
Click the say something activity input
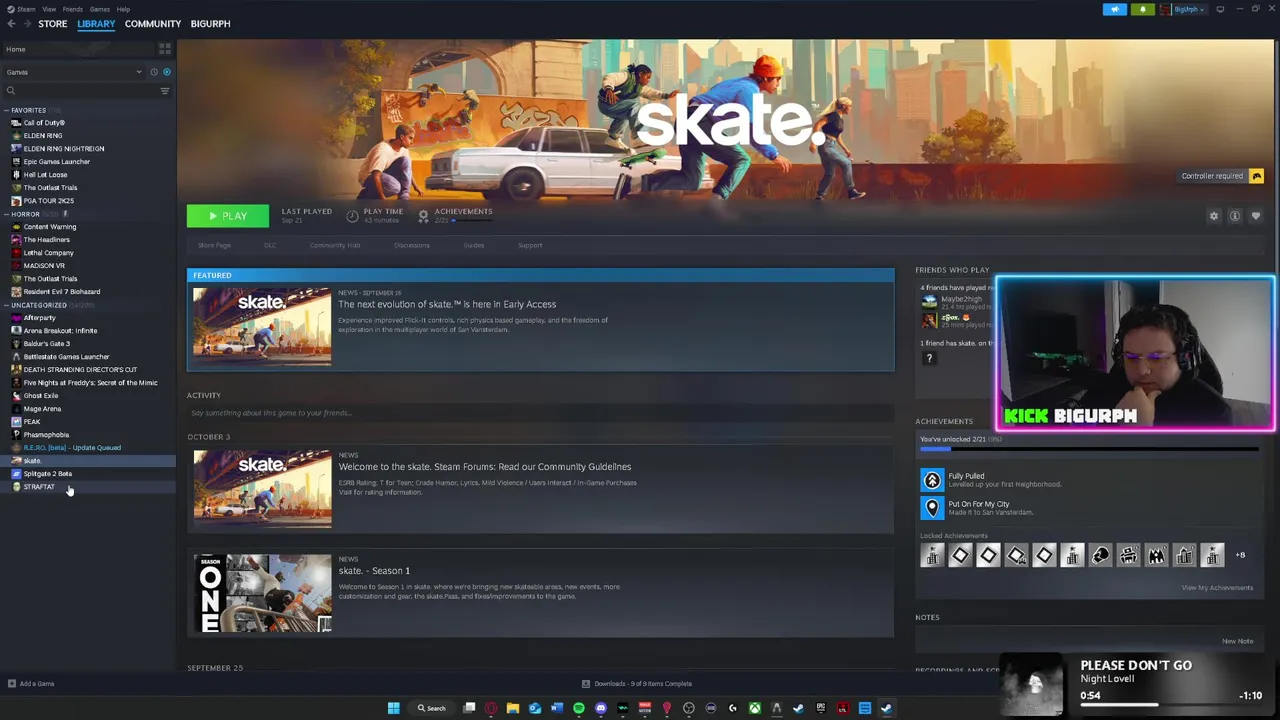tap(540, 413)
